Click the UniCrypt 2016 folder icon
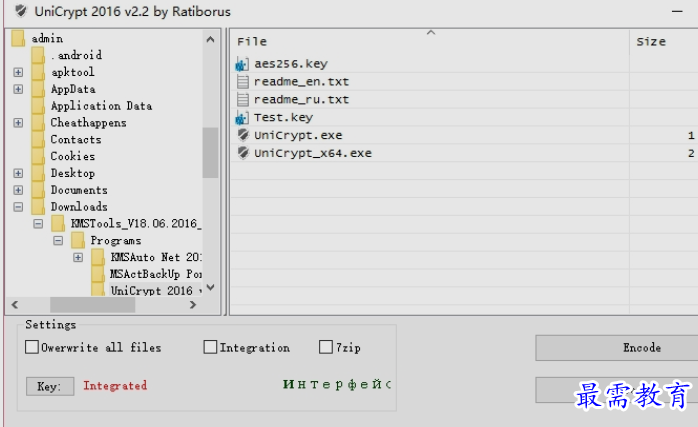Image resolution: width=698 pixels, height=427 pixels. pos(98,290)
